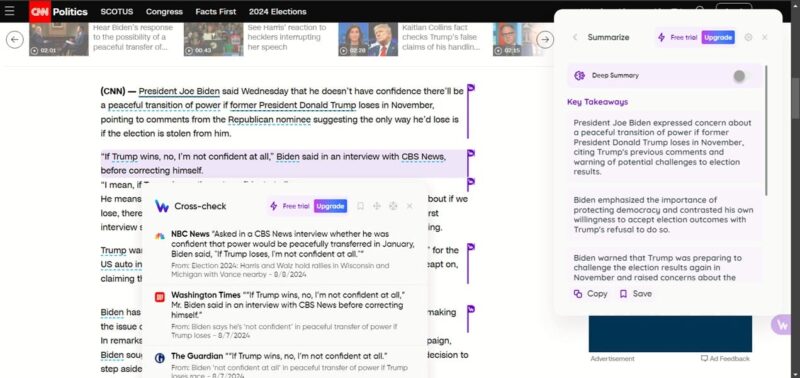
Task: Click "Hear Biden's response" video title
Action: tap(133, 37)
